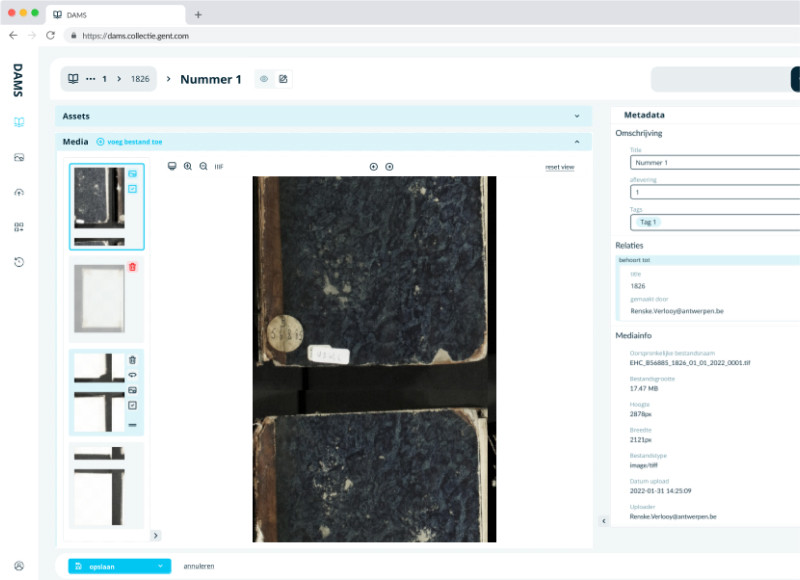Viewport: 800px width, 580px height.
Task: Click the main book cover image in viewer
Action: tap(374, 359)
